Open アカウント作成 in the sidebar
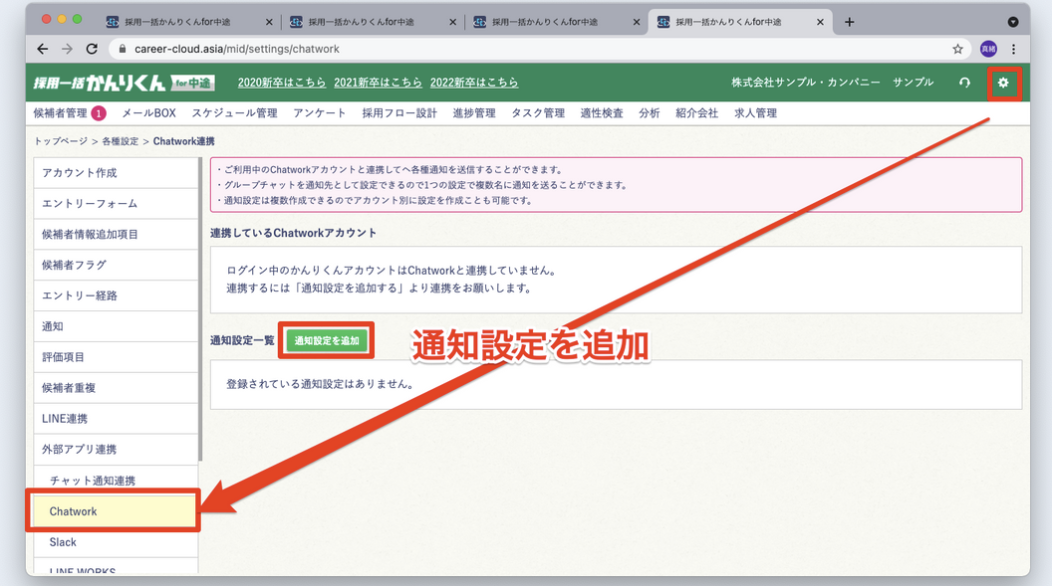The image size is (1052, 586). click(79, 173)
